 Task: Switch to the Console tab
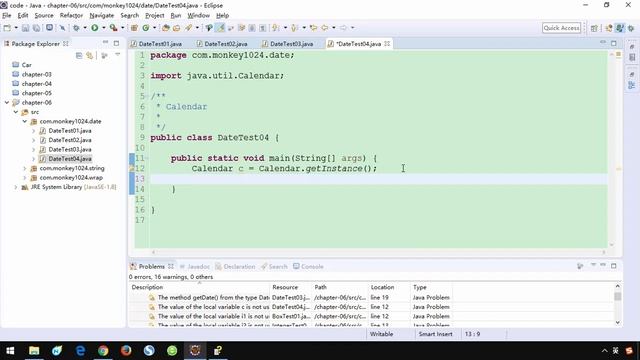[308, 267]
